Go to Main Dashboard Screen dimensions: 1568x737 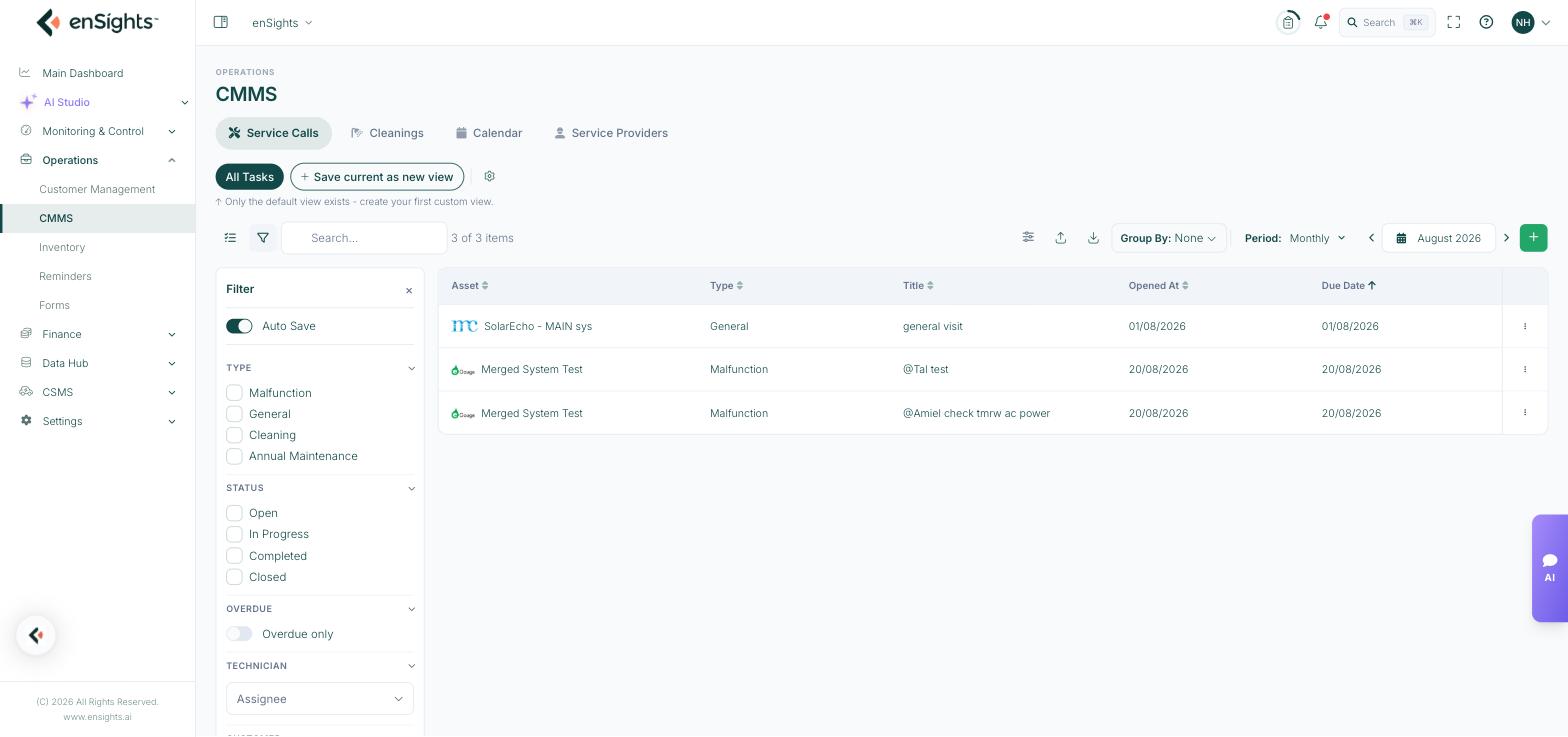(x=83, y=73)
